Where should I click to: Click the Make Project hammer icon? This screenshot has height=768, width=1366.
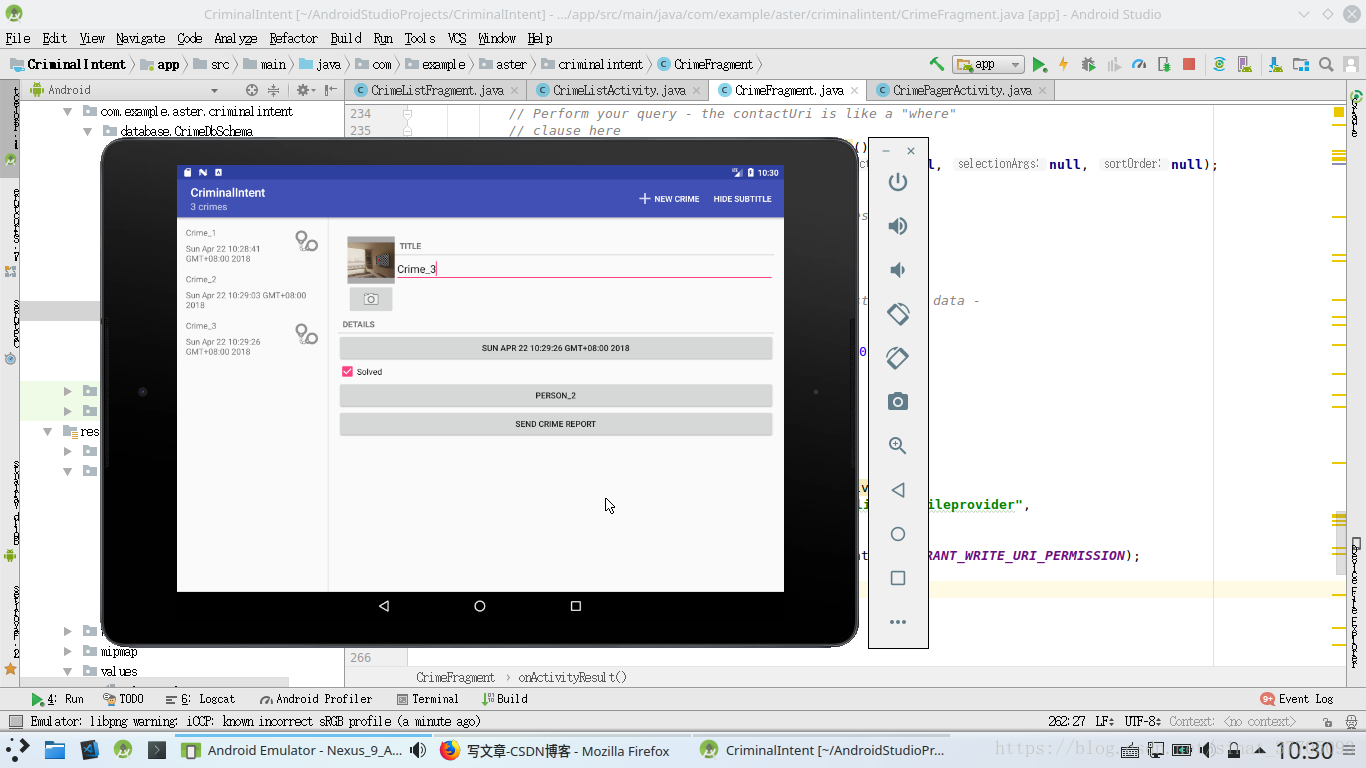tap(937, 64)
